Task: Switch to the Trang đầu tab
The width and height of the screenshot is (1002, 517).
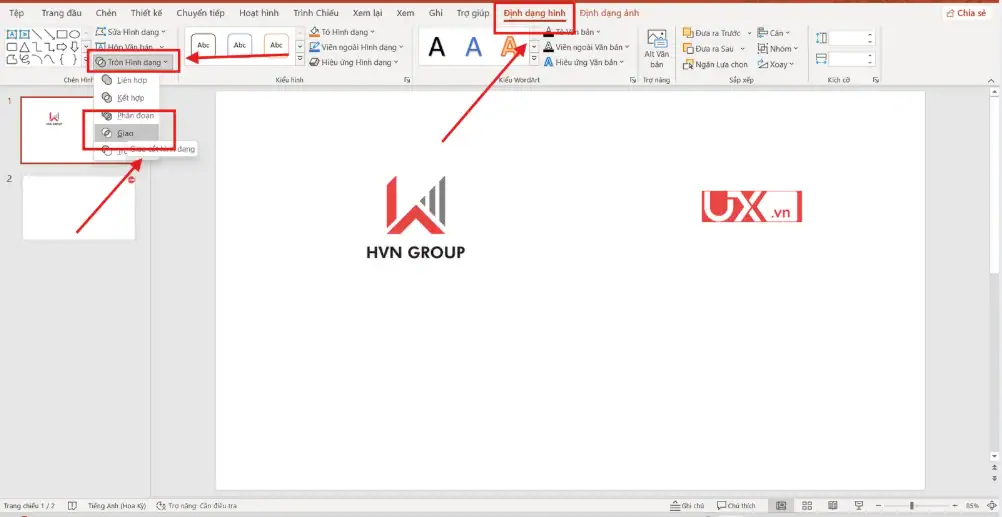Action: 61,13
